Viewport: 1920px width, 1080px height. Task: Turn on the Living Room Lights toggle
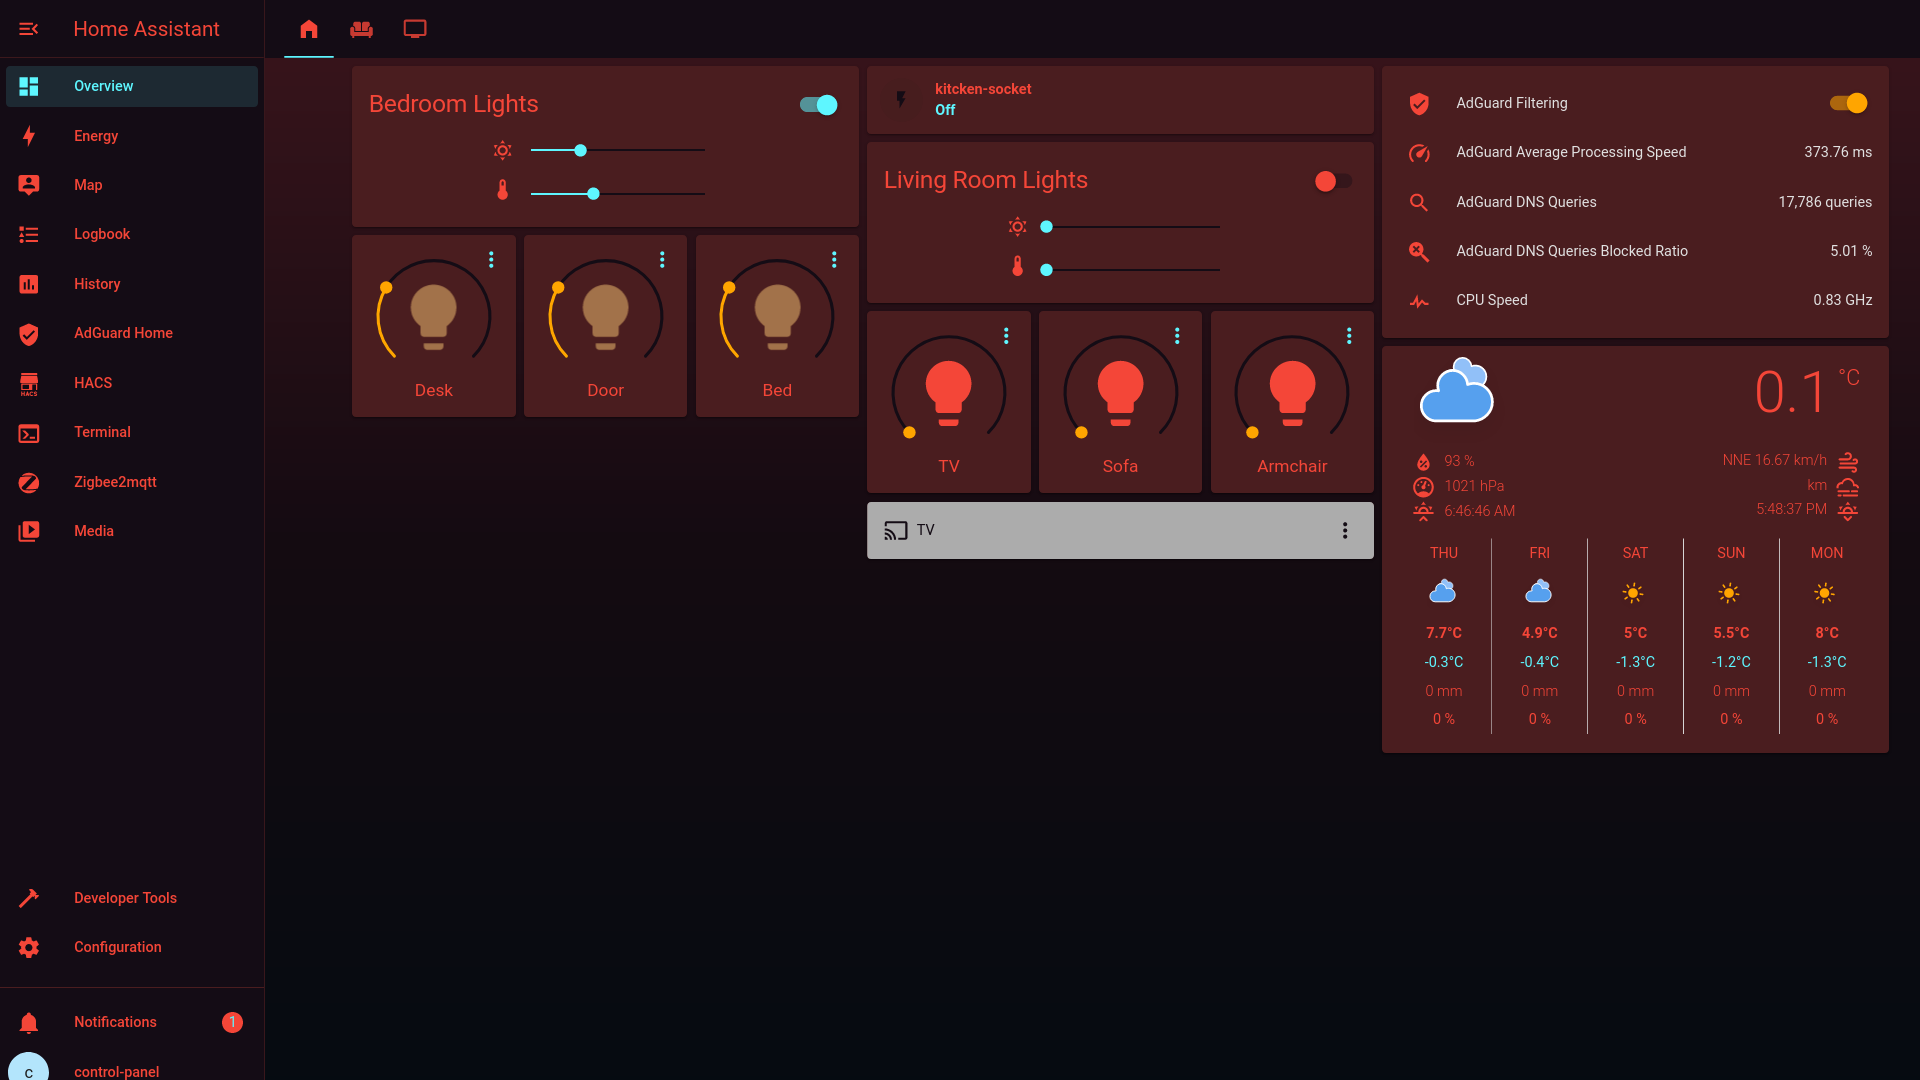(x=1332, y=181)
